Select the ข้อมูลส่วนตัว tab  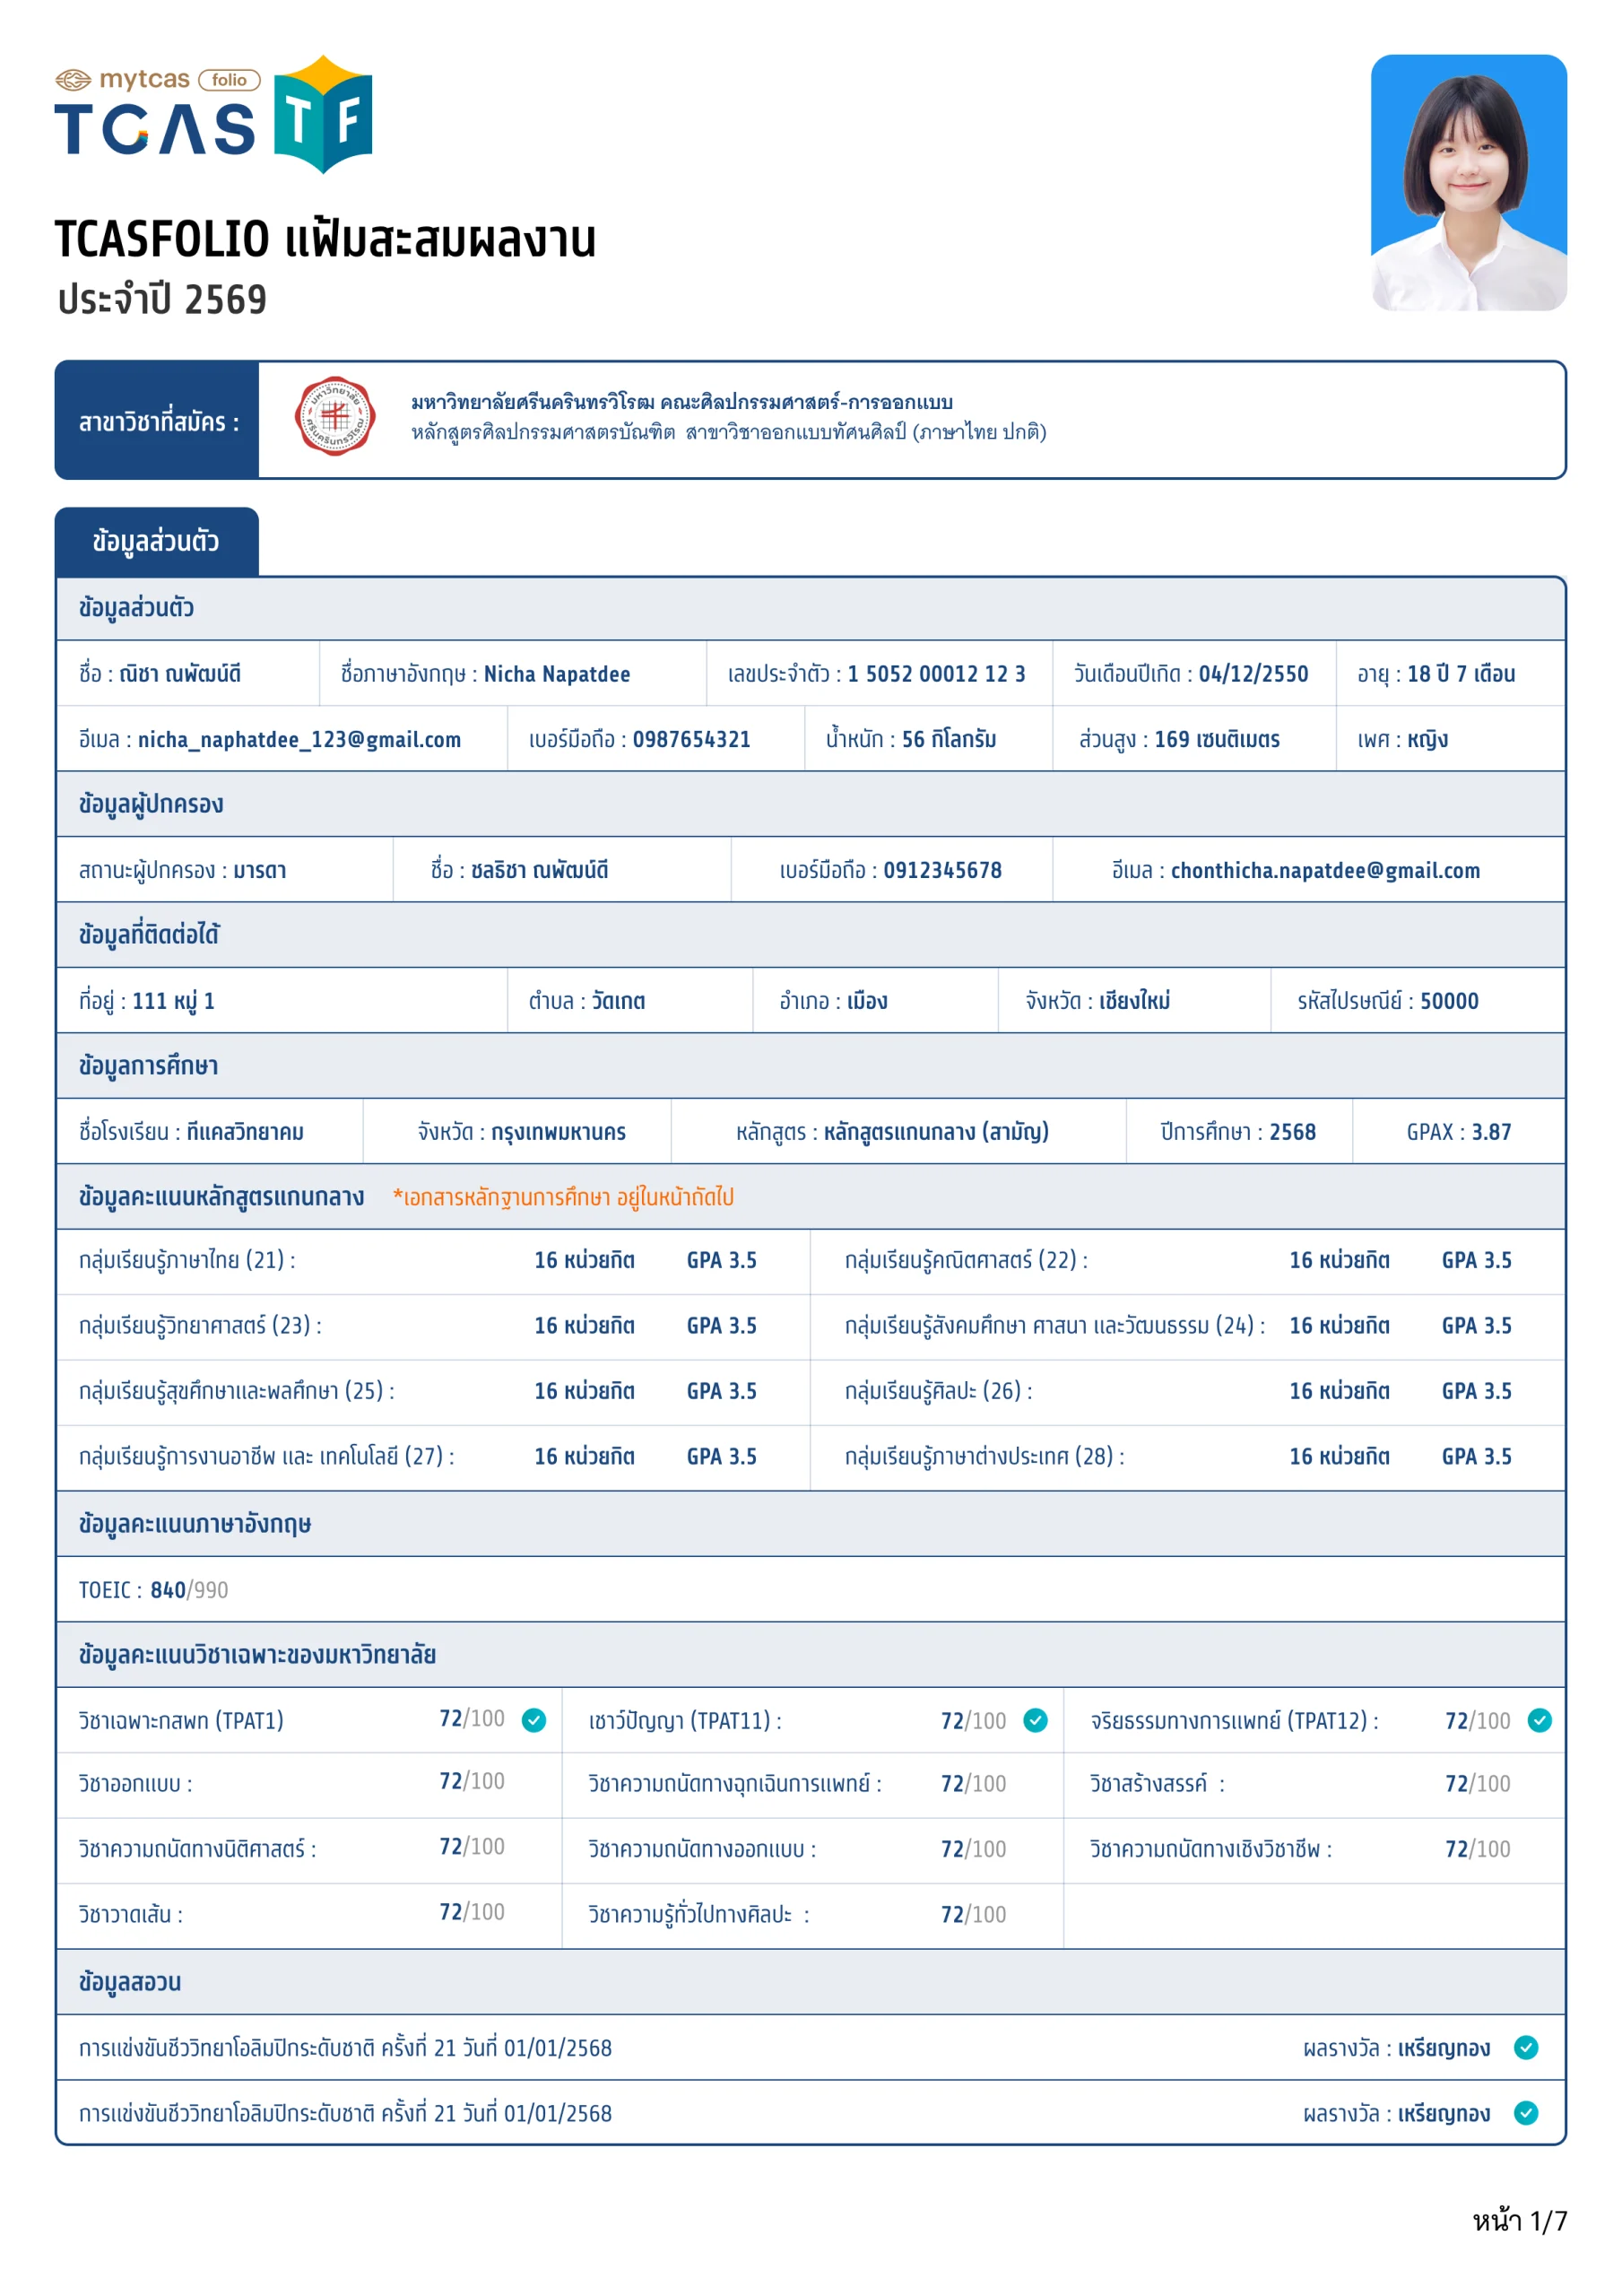click(x=156, y=542)
